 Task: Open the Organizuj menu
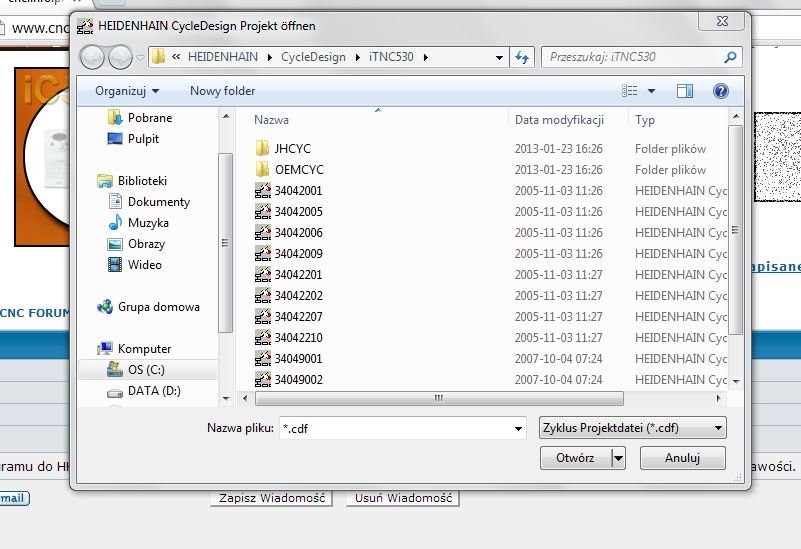pos(127,91)
